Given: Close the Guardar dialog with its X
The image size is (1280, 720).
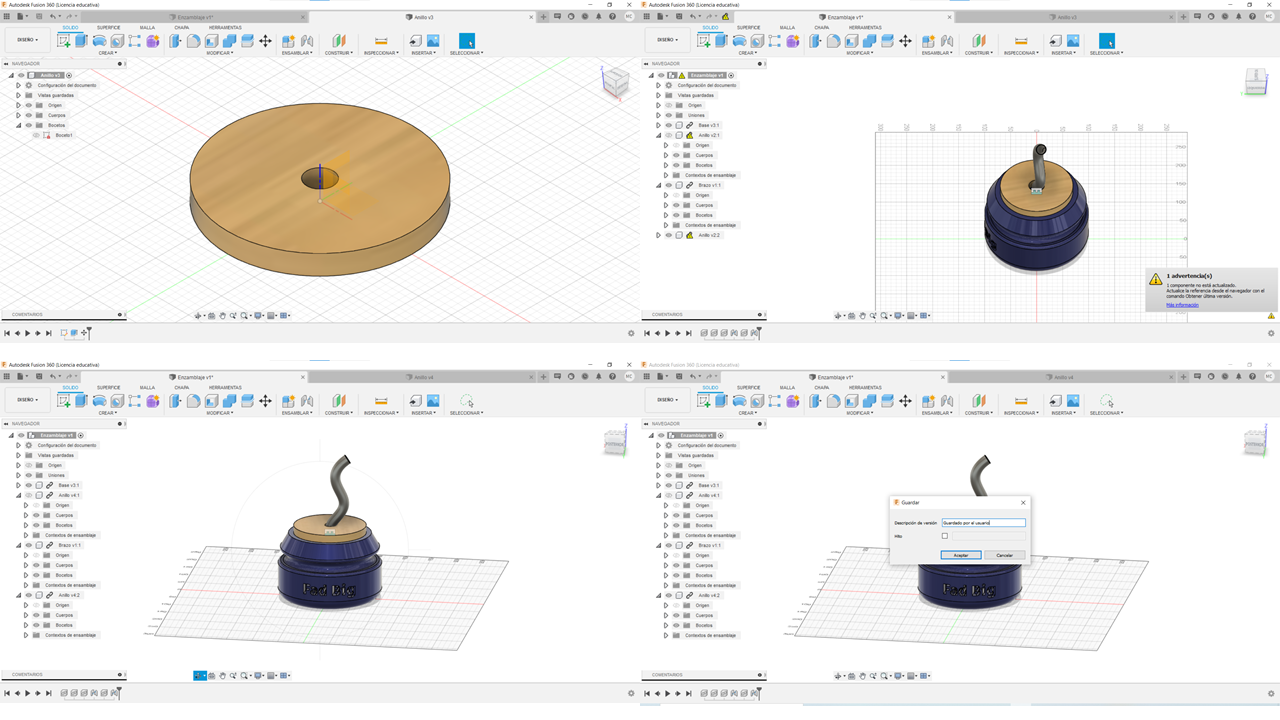Looking at the screenshot, I should coord(1023,503).
